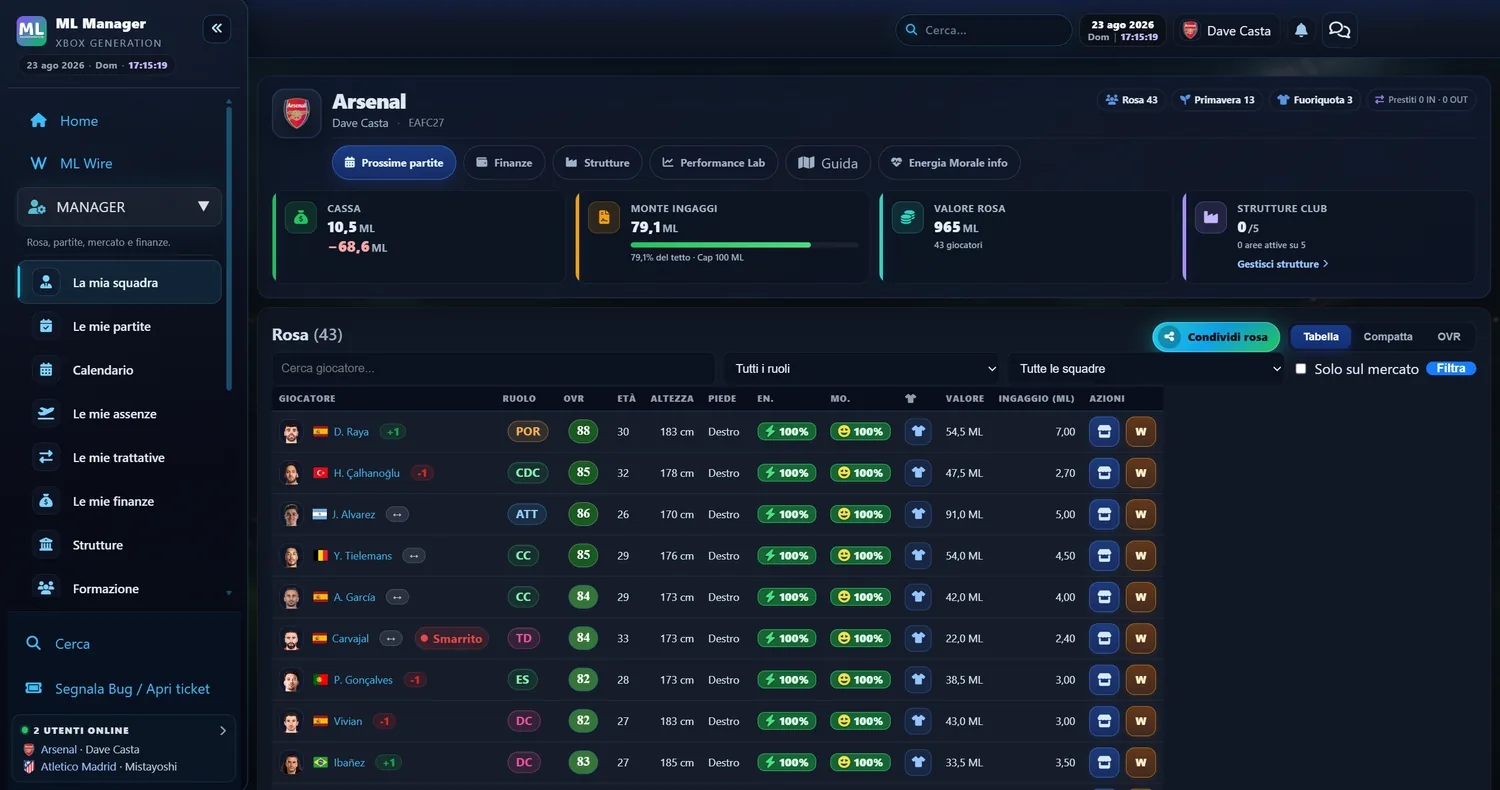Viewport: 1500px width, 790px height.
Task: Open Le mie assenze page
Action: click(119, 414)
